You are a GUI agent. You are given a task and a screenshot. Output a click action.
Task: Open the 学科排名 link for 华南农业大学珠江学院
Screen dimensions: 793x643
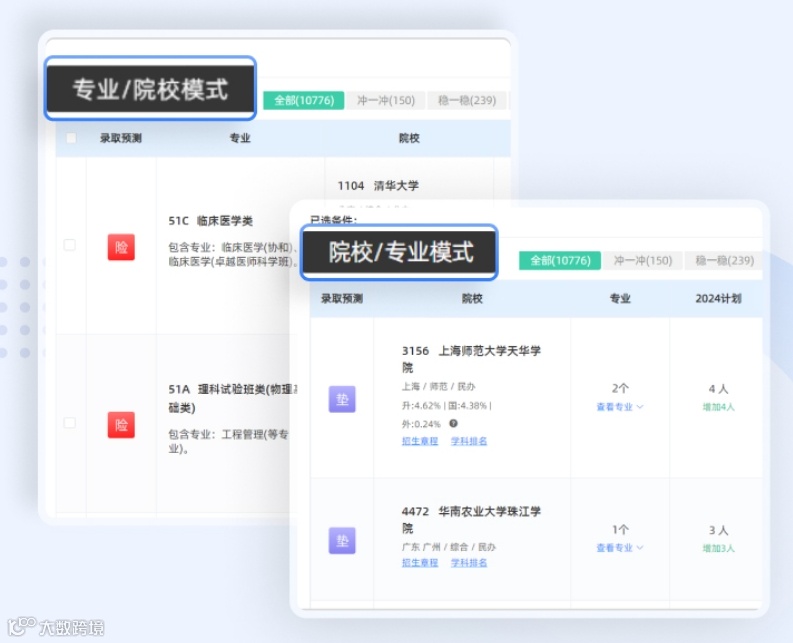(469, 563)
